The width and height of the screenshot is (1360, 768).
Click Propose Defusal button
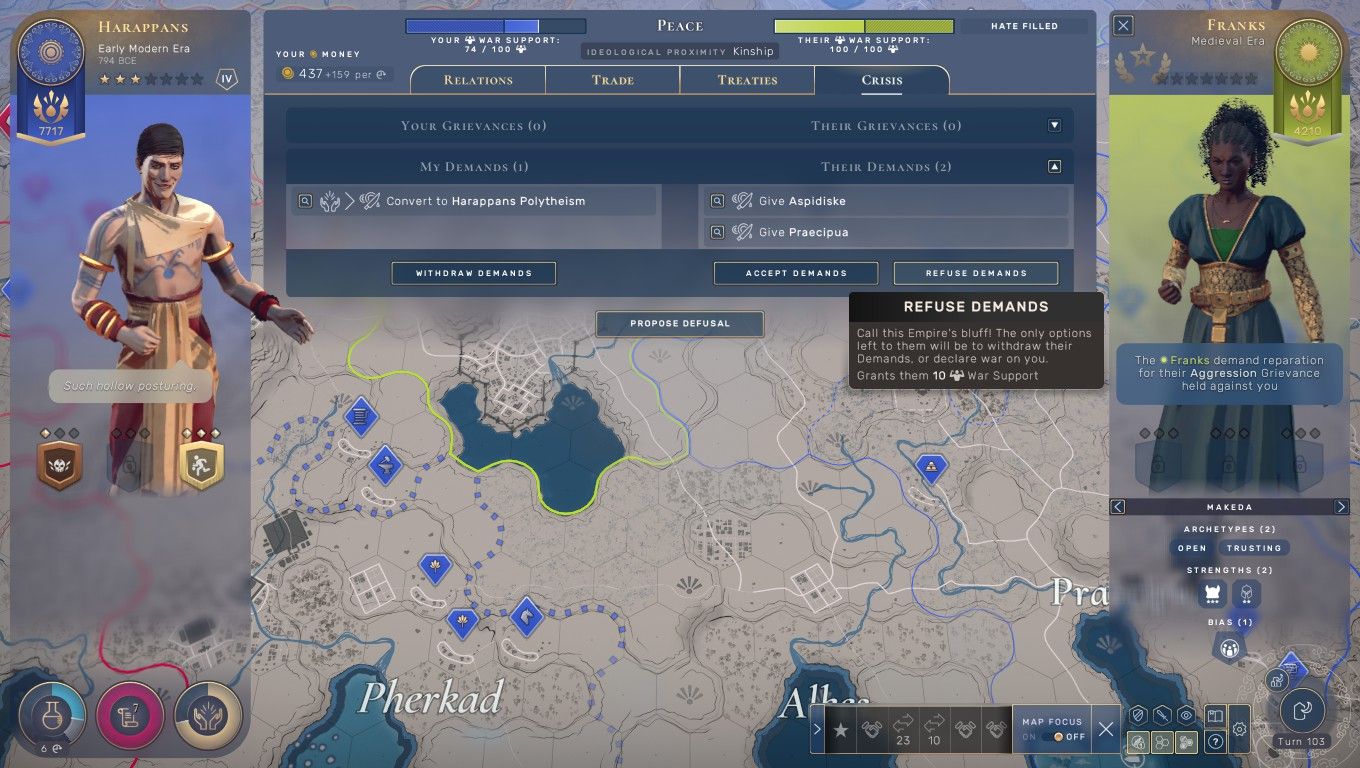click(x=680, y=324)
